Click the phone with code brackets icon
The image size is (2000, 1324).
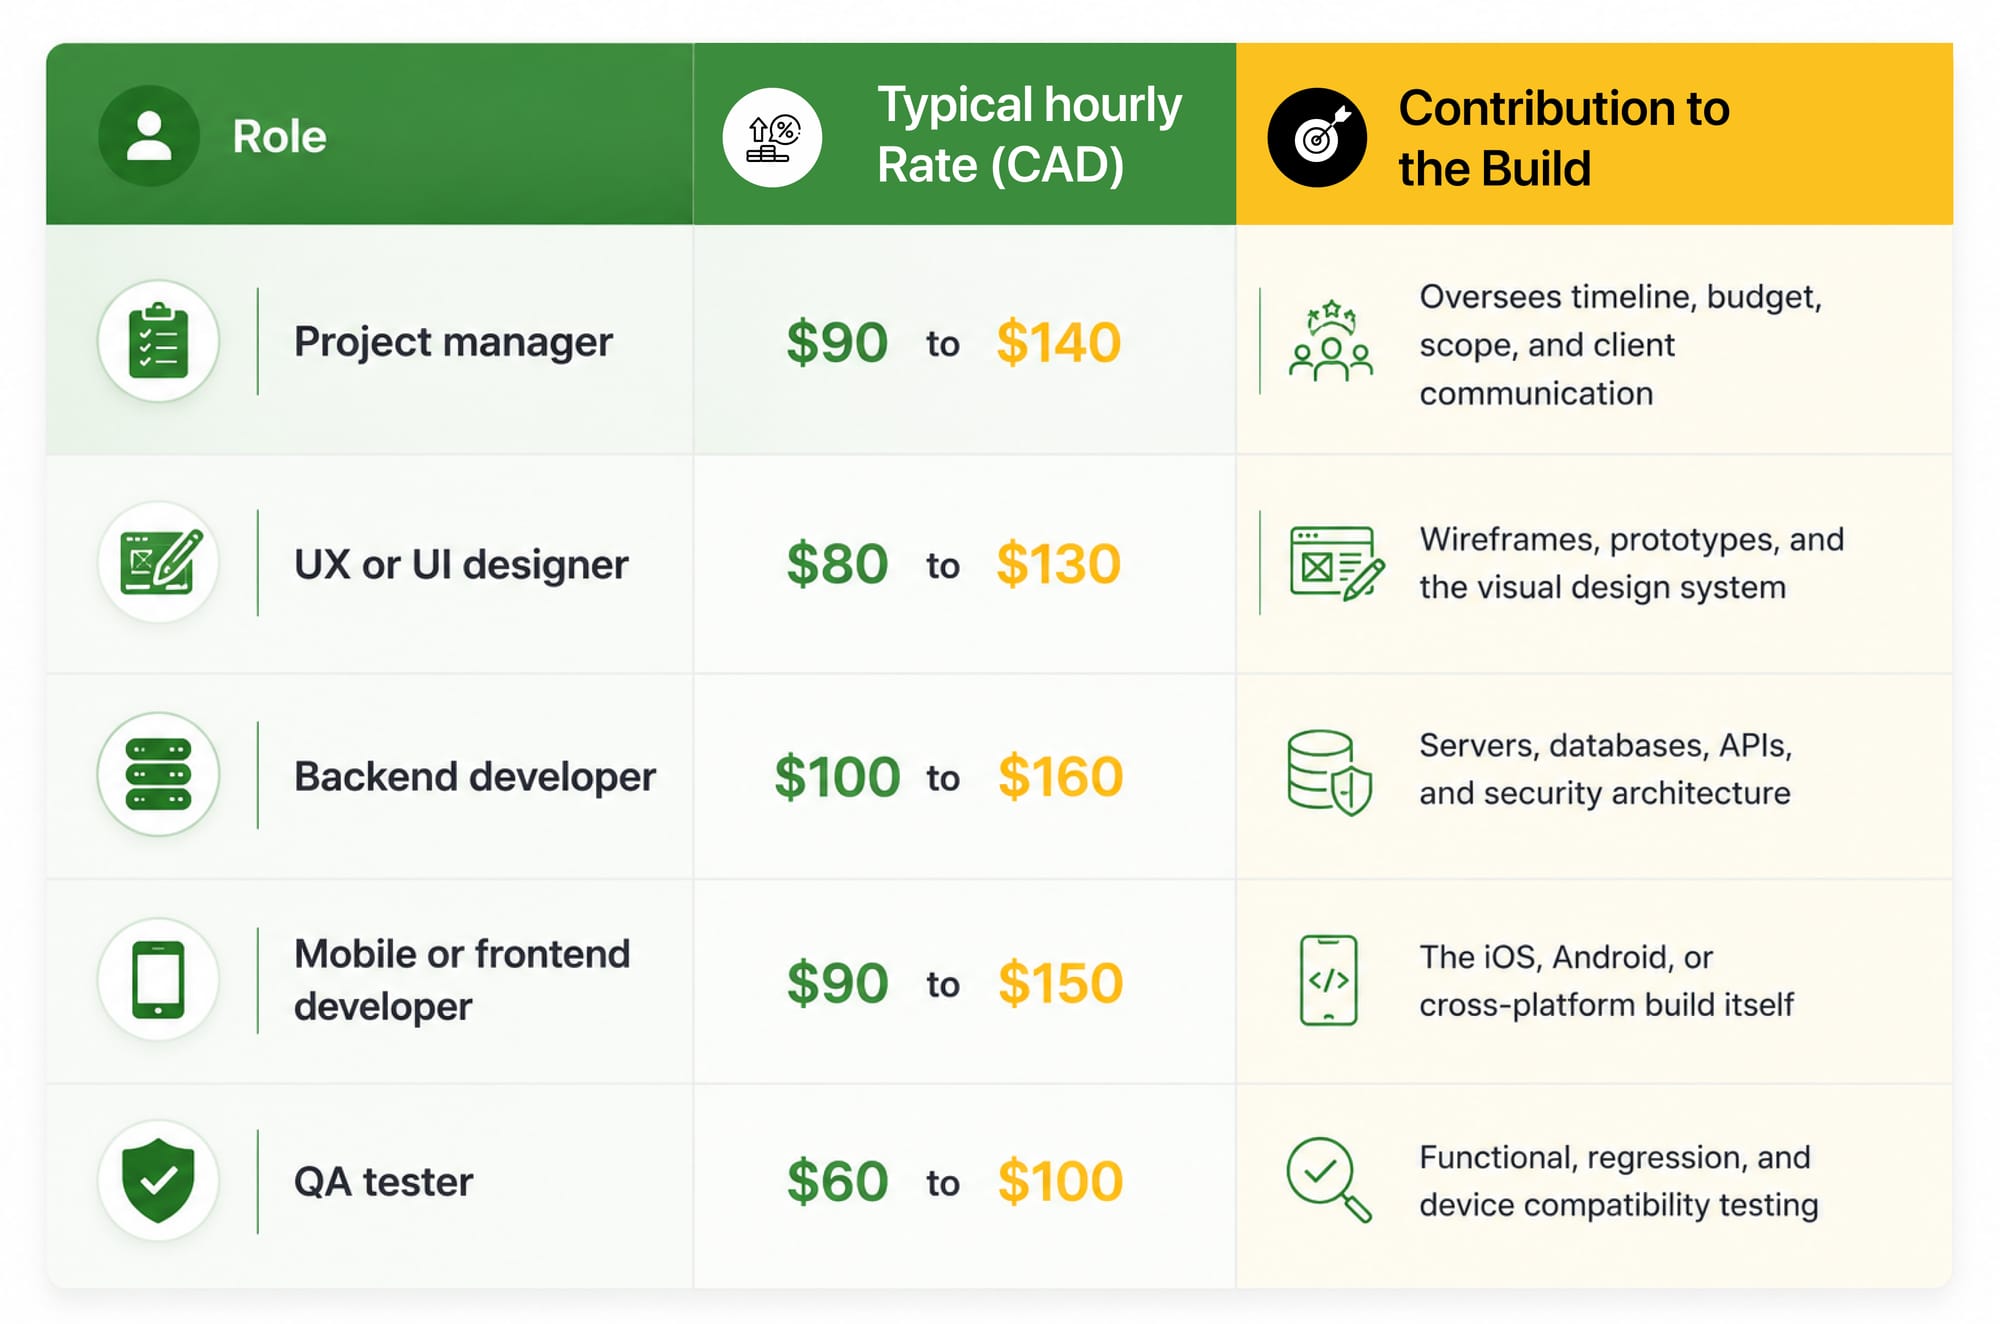tap(1328, 980)
